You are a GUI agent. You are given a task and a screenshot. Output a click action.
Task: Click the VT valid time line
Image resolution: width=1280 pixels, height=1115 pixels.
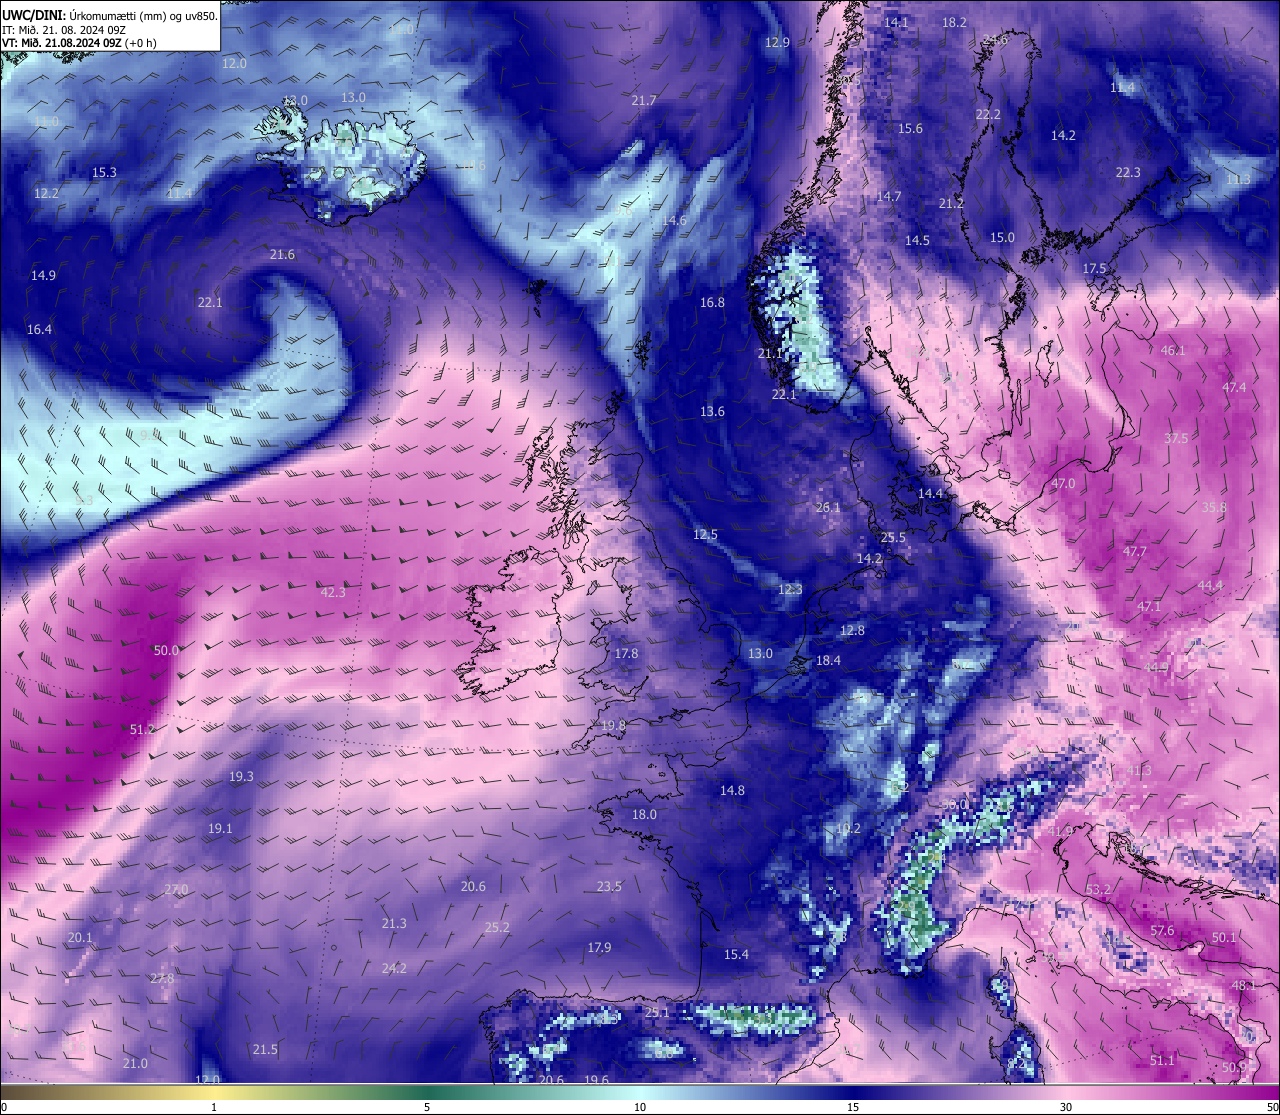[79, 42]
